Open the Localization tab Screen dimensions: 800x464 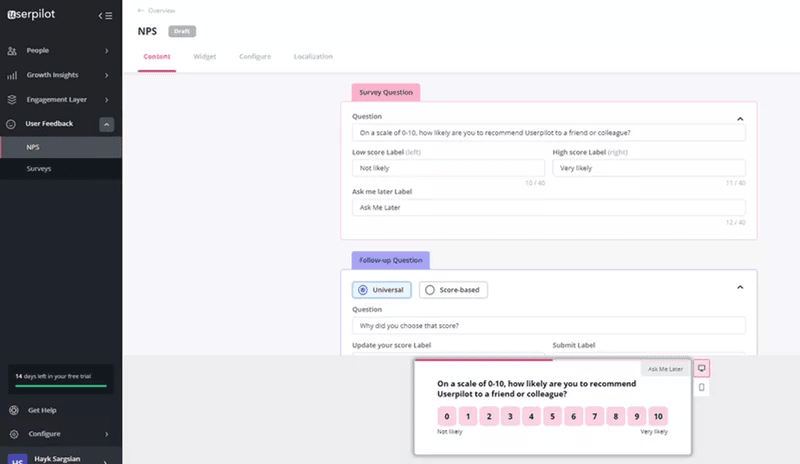tap(313, 57)
